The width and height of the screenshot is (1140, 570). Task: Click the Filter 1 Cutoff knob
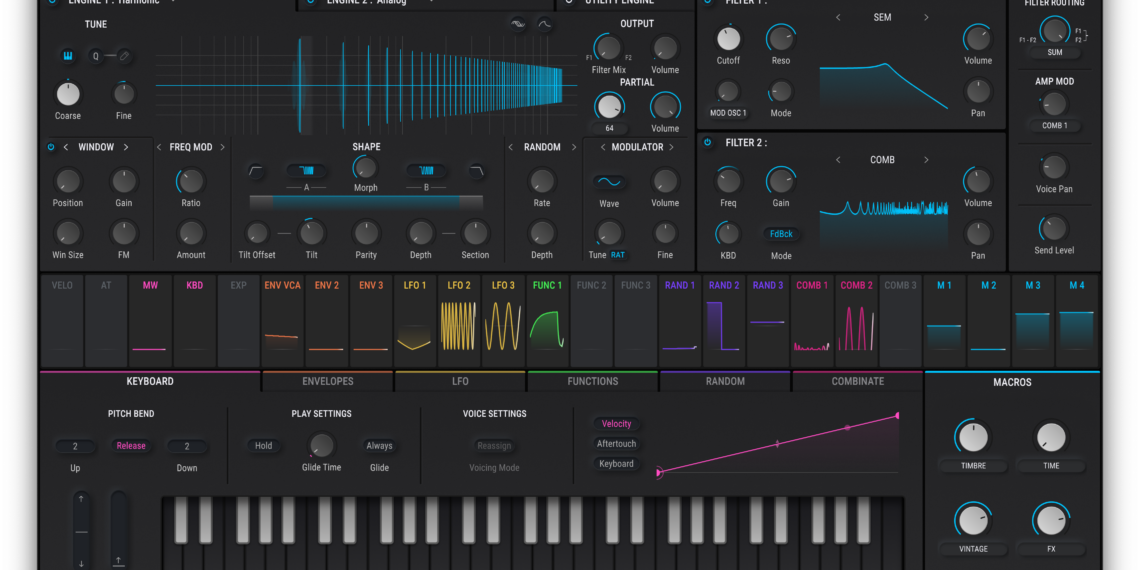[x=729, y=39]
